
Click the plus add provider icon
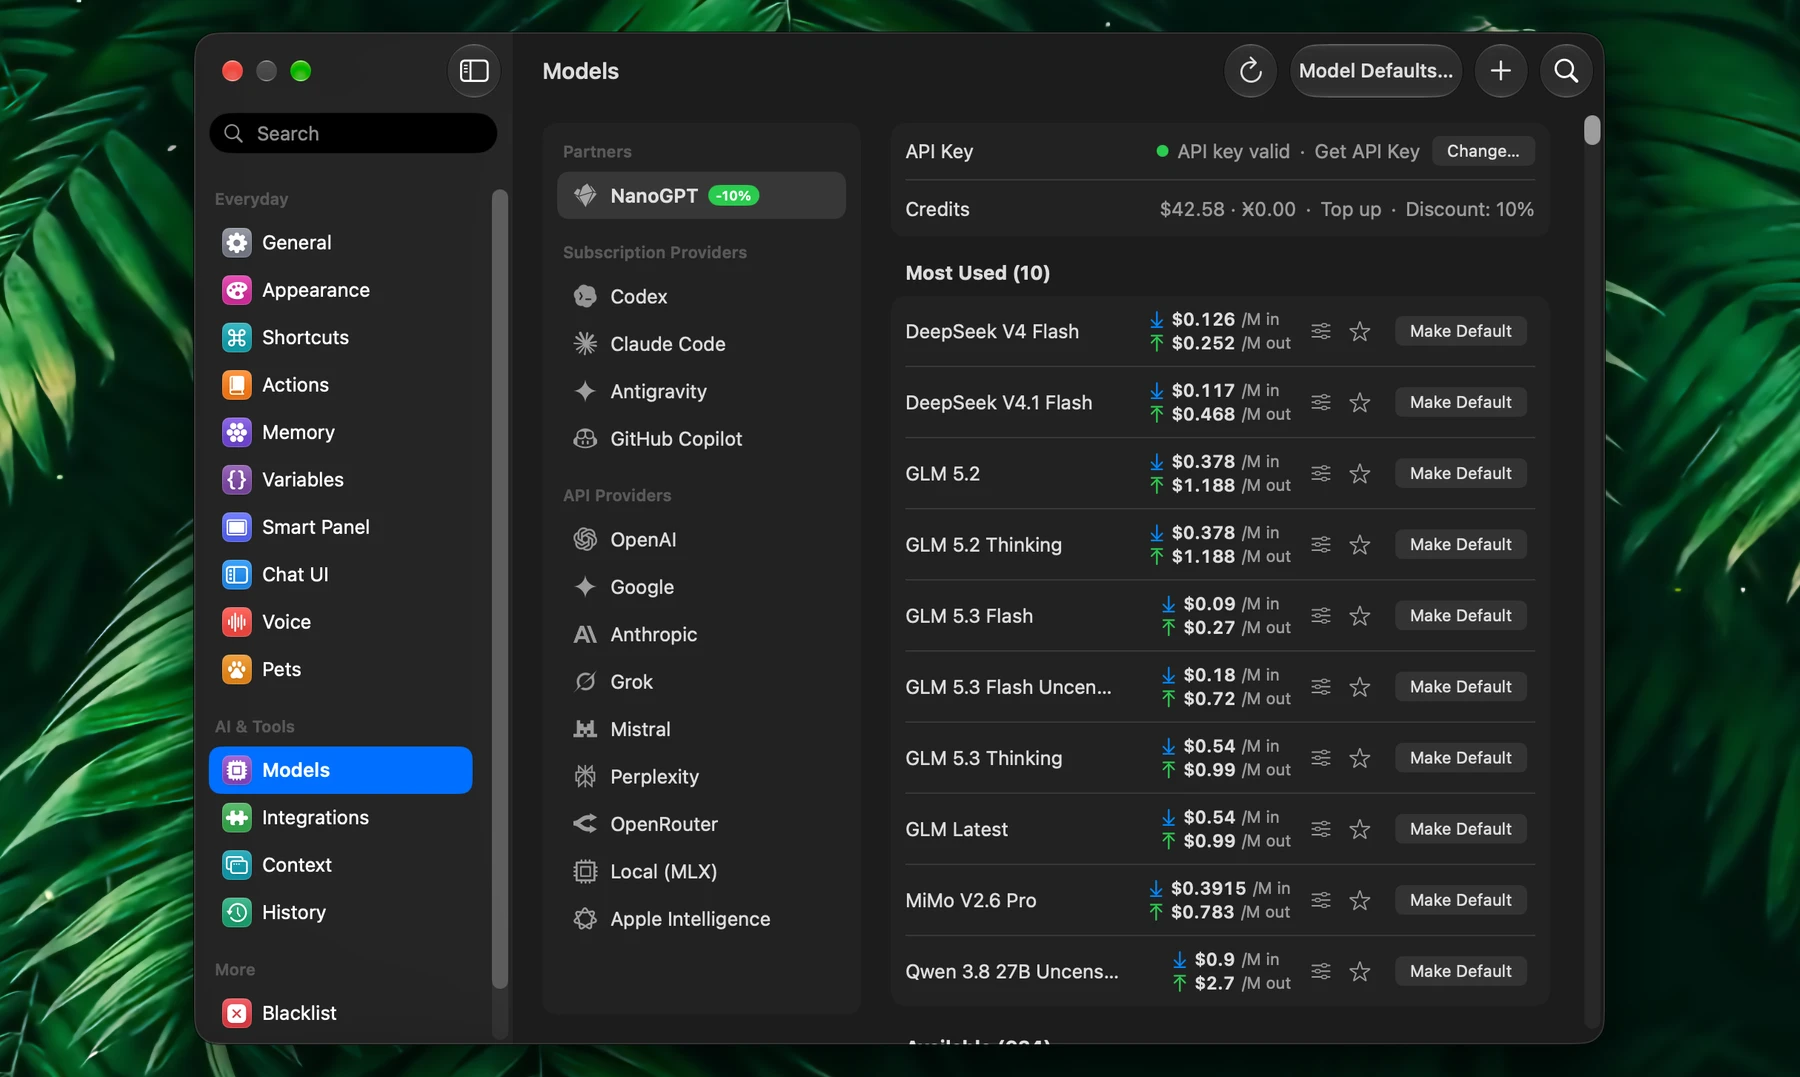pyautogui.click(x=1500, y=71)
